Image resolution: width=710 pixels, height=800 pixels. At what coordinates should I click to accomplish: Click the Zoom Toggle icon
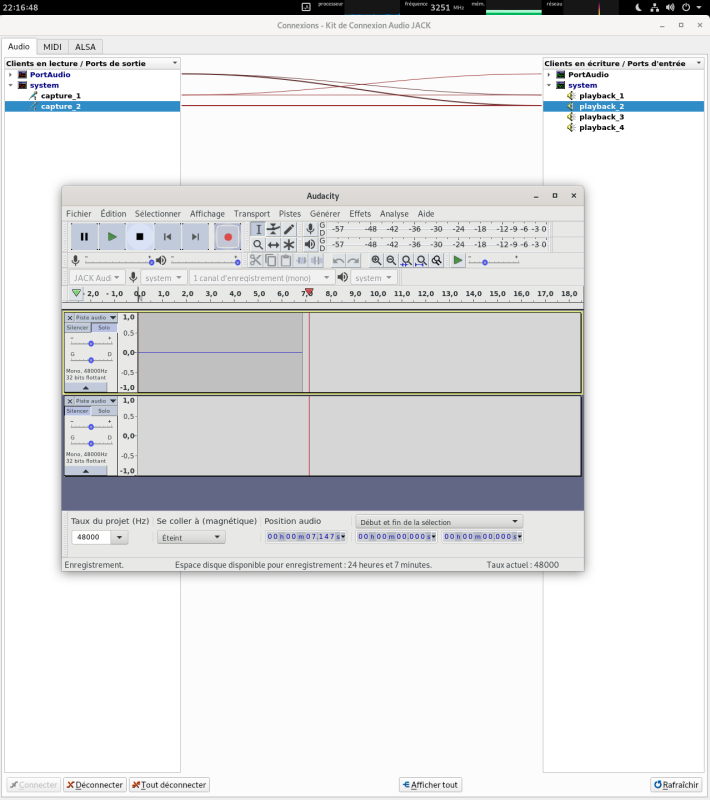(x=437, y=261)
